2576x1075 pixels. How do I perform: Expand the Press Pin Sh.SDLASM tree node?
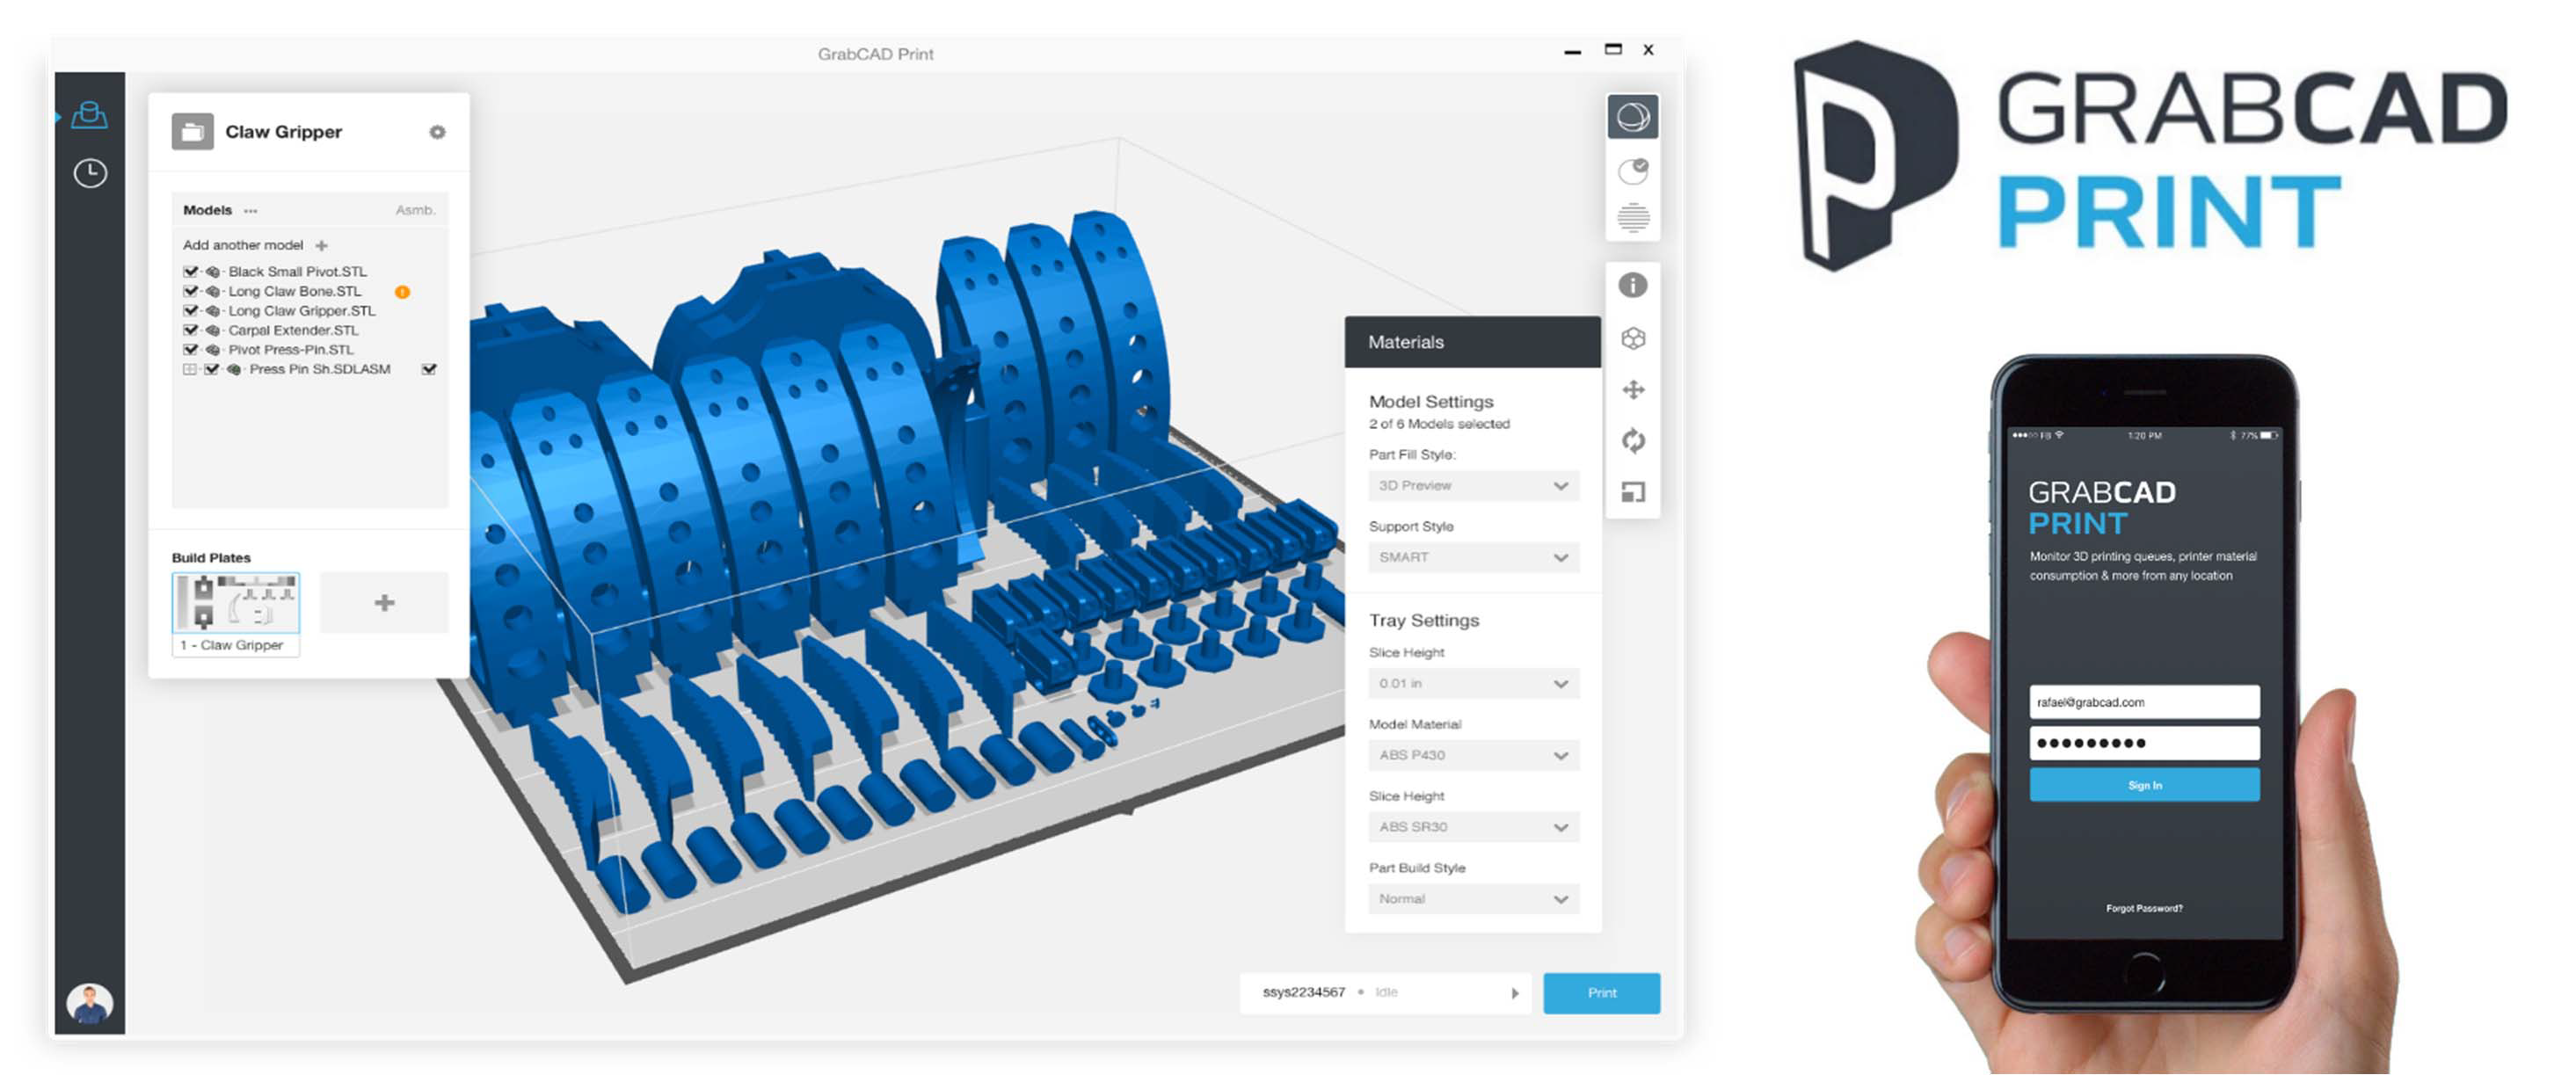click(x=189, y=369)
